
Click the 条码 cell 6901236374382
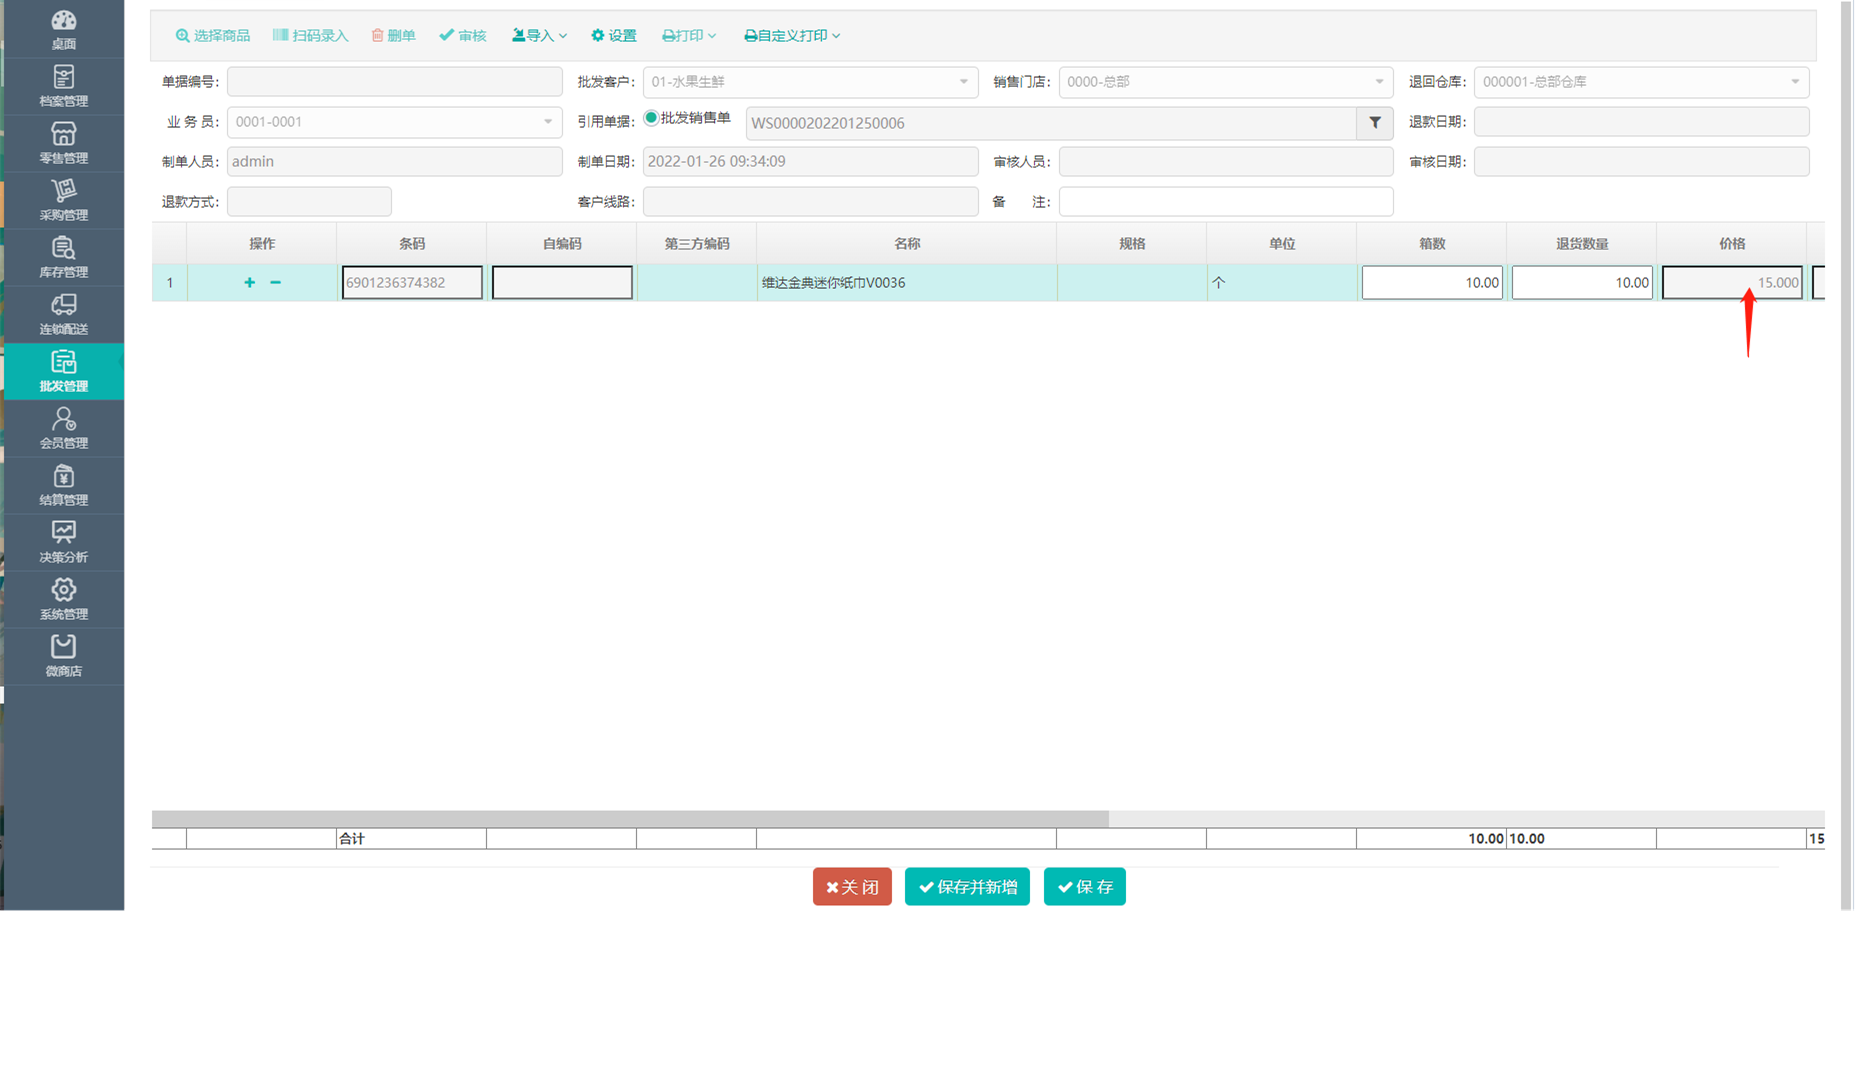click(412, 283)
